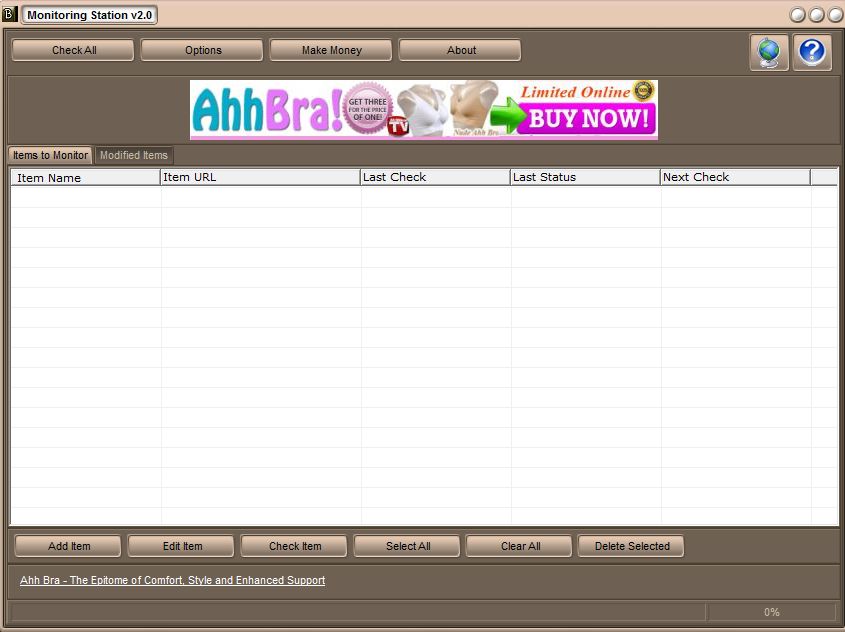845x632 pixels.
Task: Click the middle title bar window button
Action: tap(816, 15)
